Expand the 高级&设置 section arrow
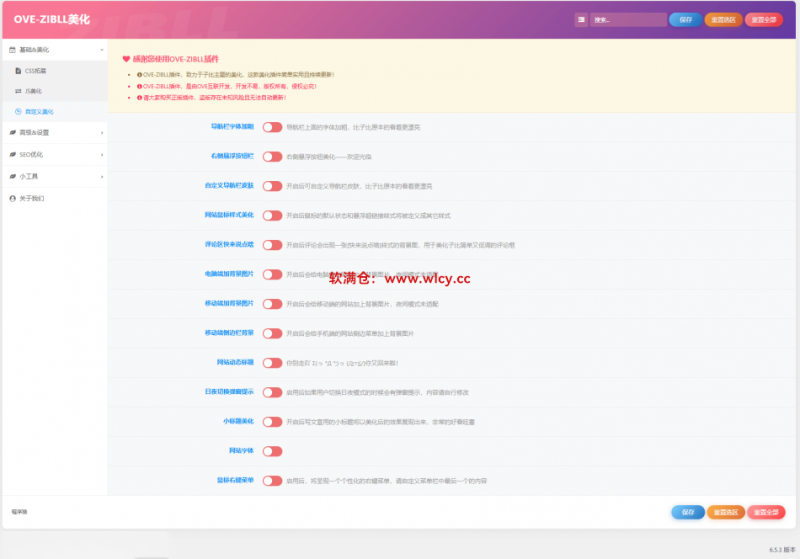Viewport: 800px width, 559px height. coord(101,132)
